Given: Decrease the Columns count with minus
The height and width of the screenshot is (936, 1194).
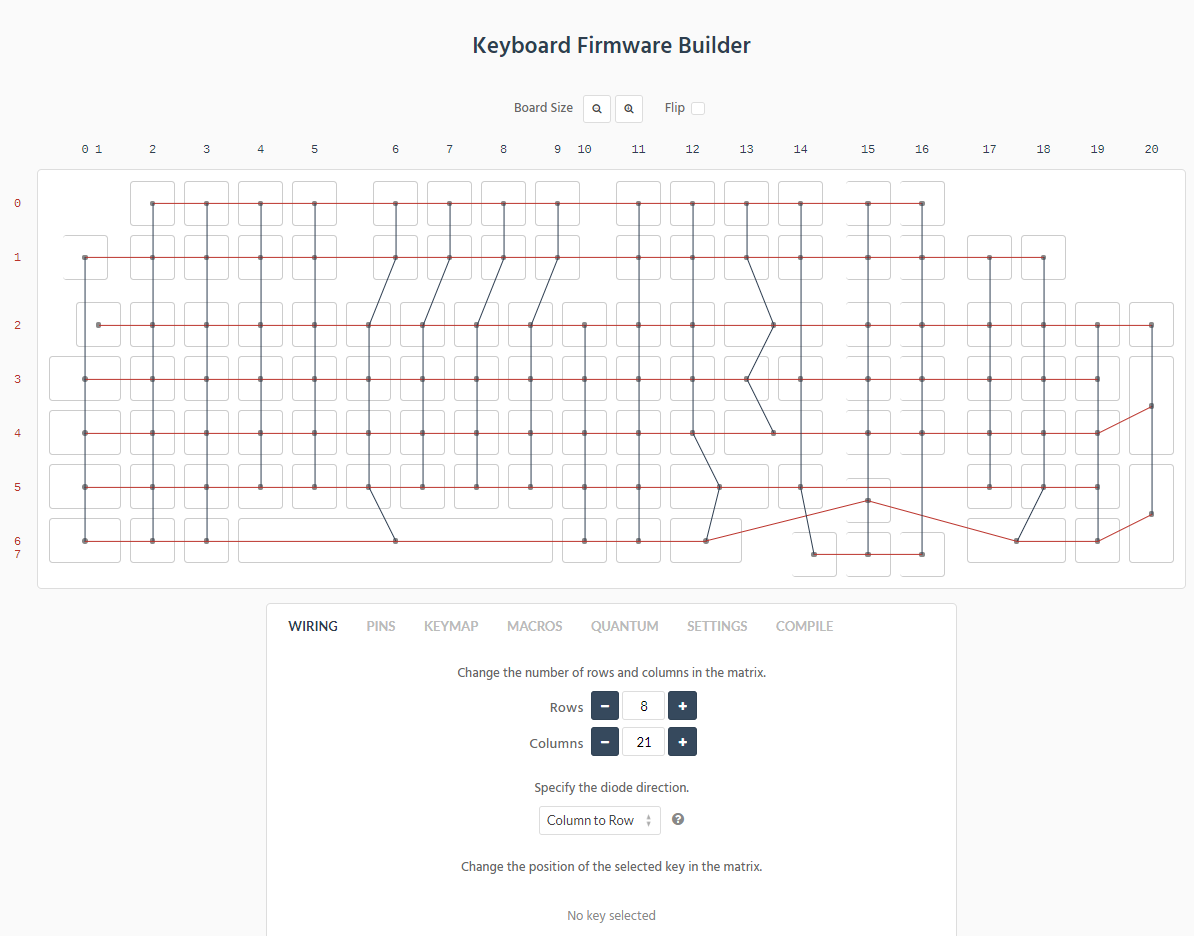Looking at the screenshot, I should click(605, 742).
